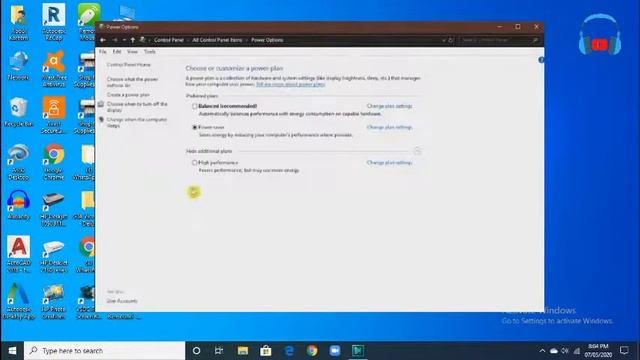
Task: Change plan settings for High performance plan
Action: pyautogui.click(x=389, y=162)
